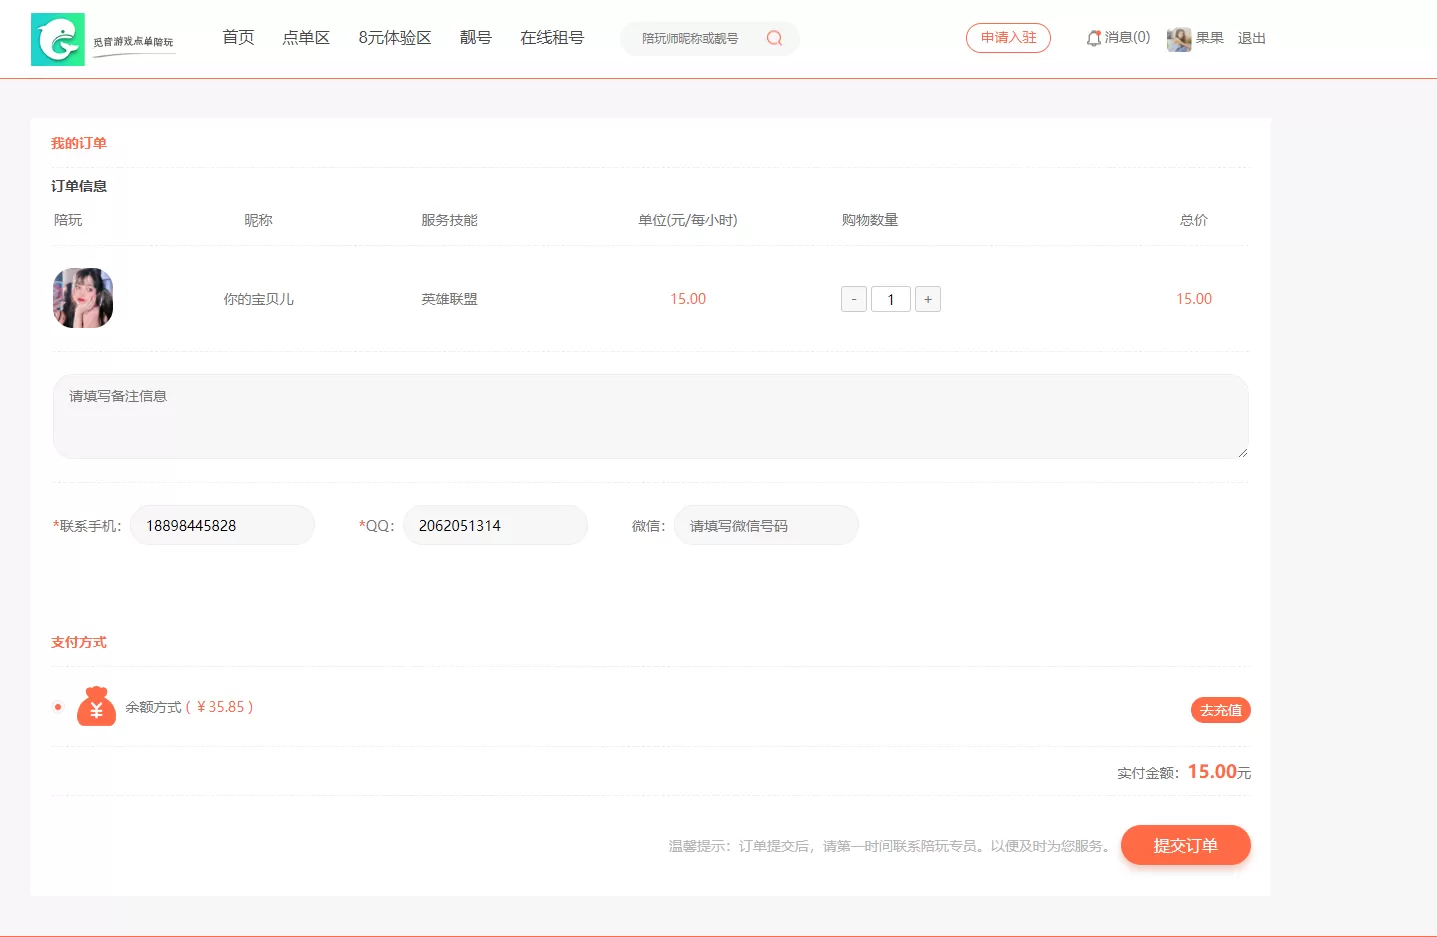Open the 点单区 menu item

[x=306, y=38]
